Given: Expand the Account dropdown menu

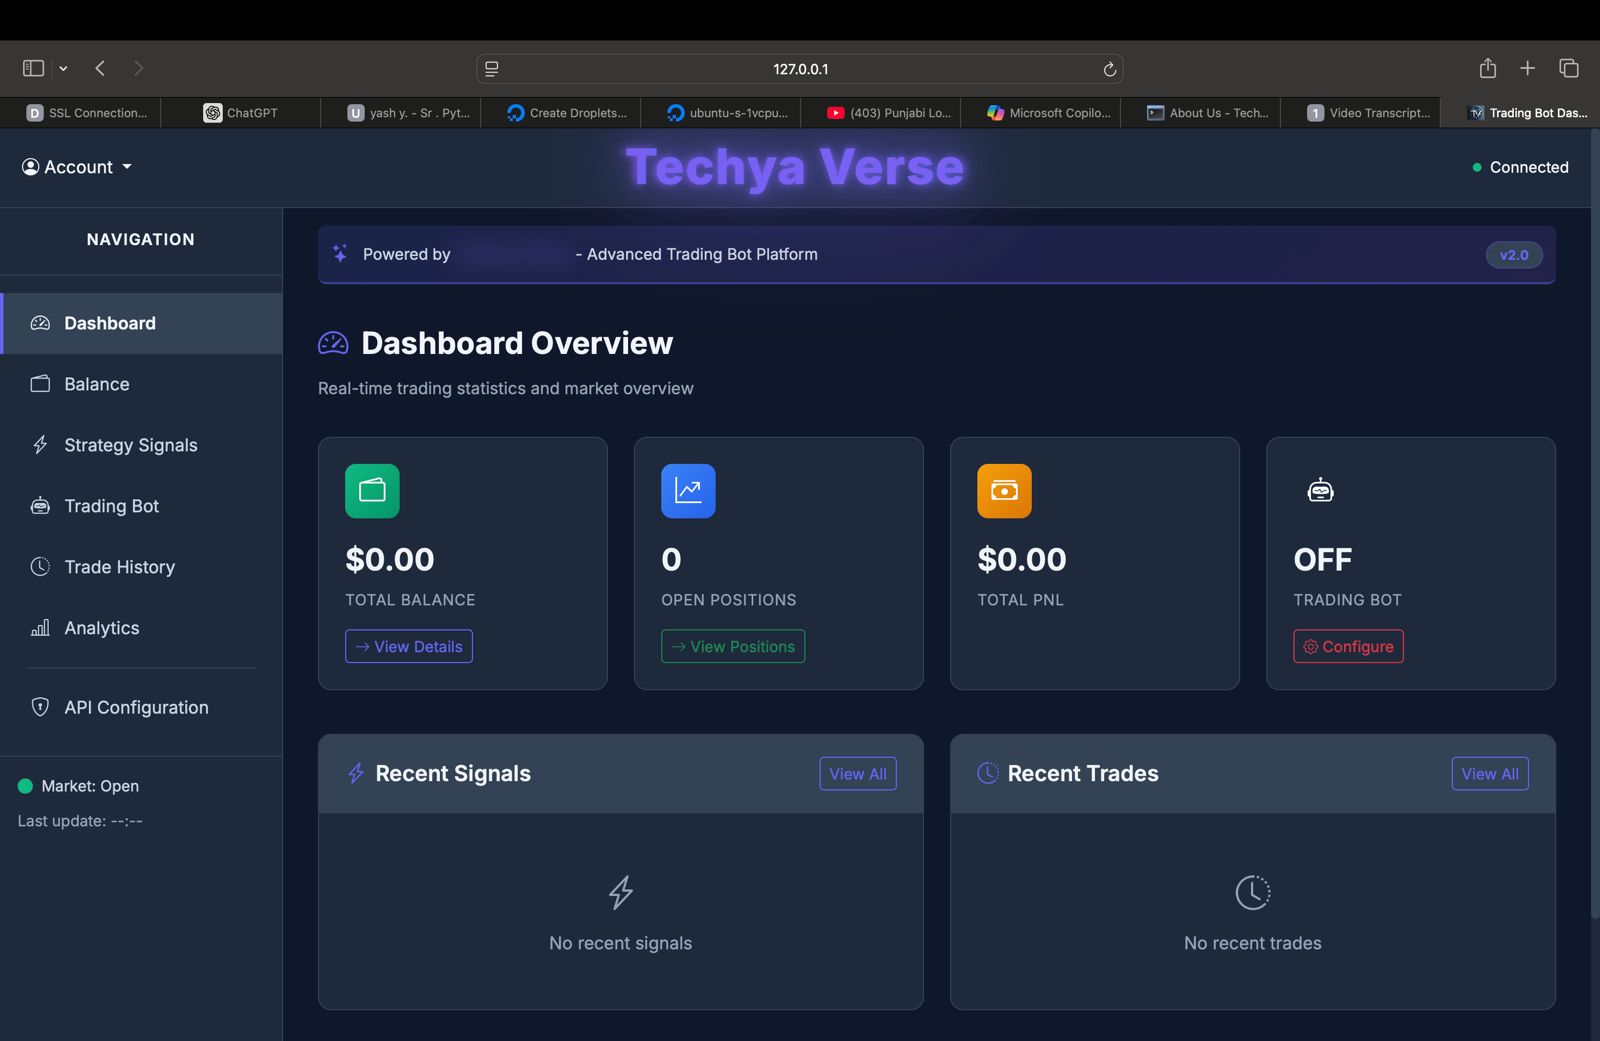Looking at the screenshot, I should (78, 167).
